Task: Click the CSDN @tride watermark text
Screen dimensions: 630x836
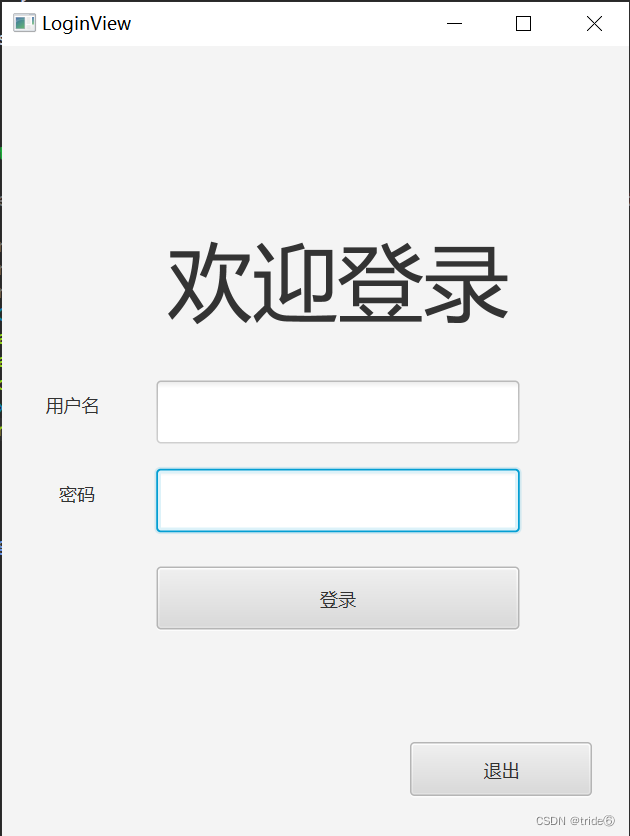Action: [575, 821]
